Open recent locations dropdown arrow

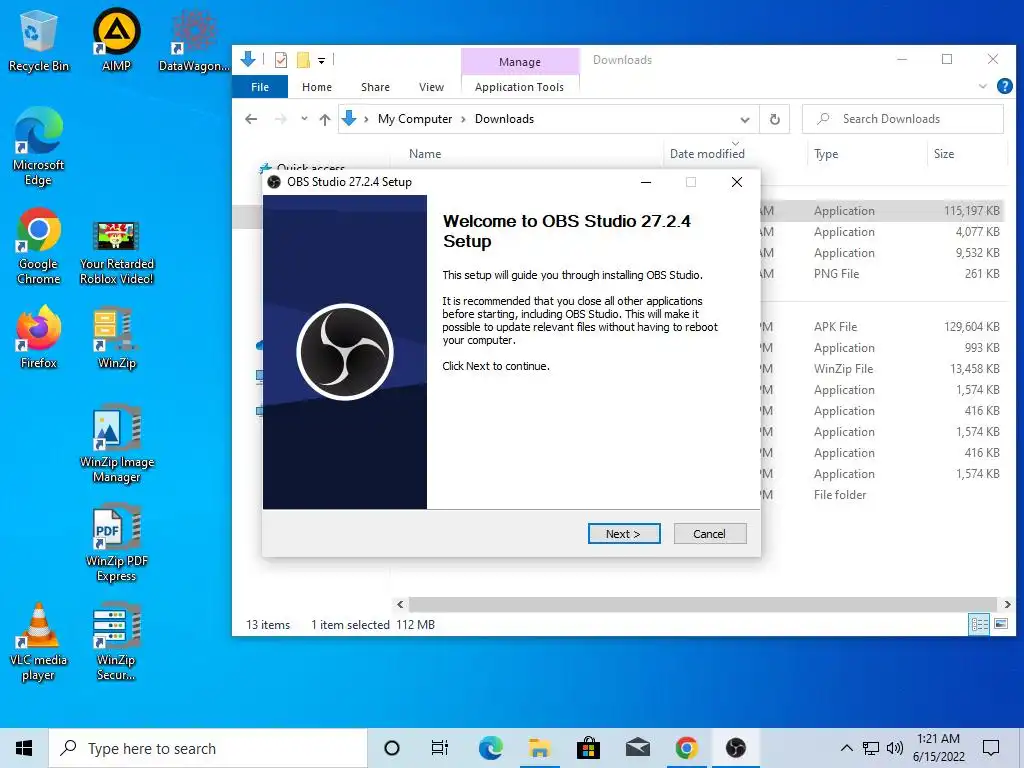(x=304, y=119)
